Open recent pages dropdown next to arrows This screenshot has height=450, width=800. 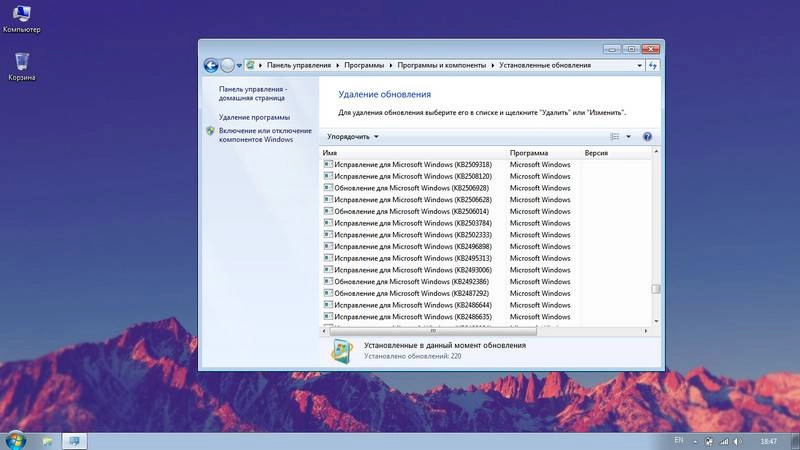click(239, 66)
